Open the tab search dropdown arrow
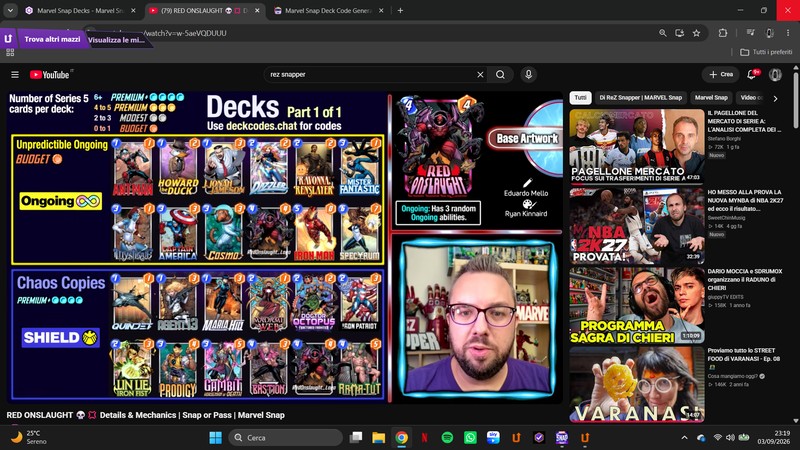The width and height of the screenshot is (800, 450). pos(10,10)
